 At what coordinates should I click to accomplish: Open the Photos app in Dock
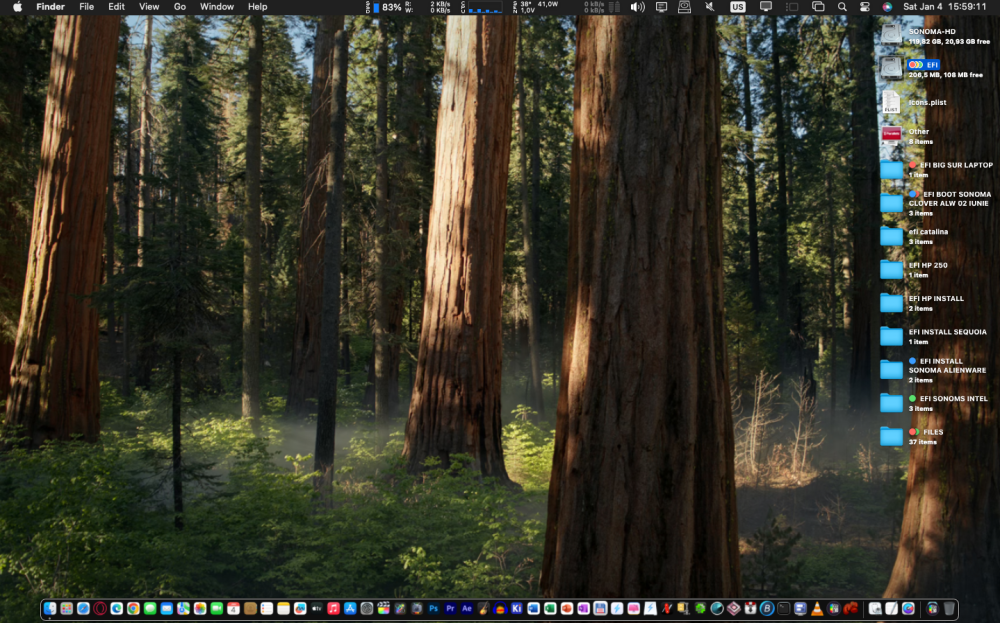click(200, 608)
